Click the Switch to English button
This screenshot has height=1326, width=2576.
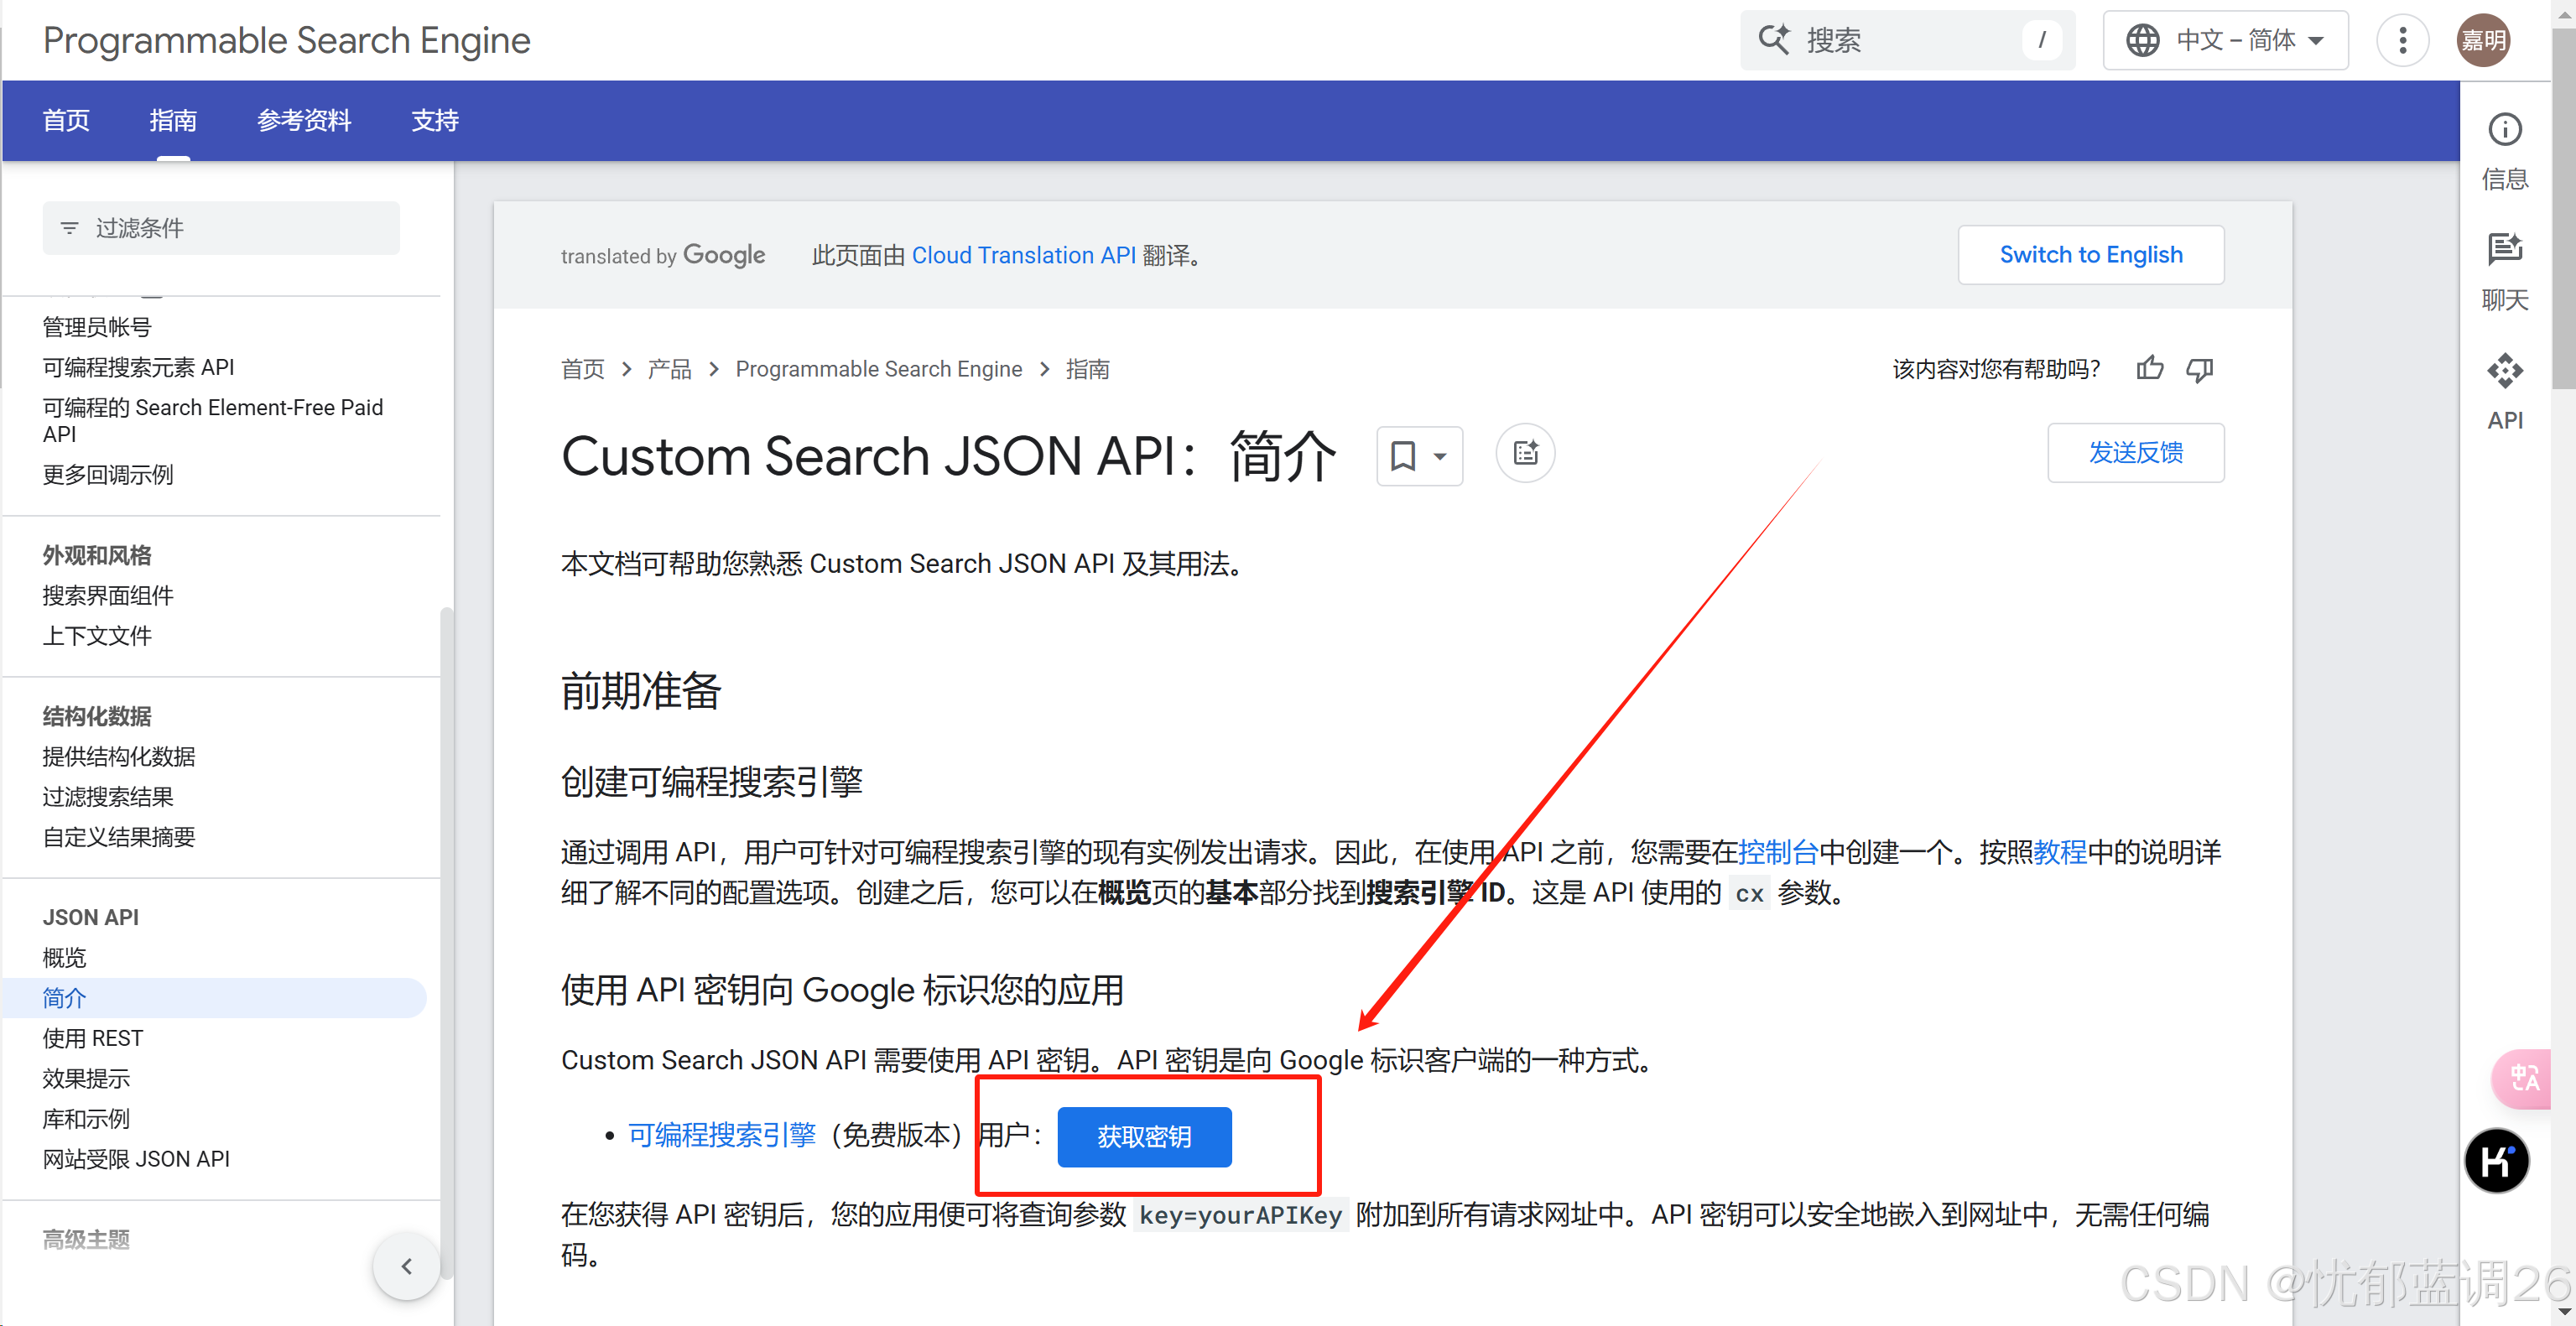pos(2090,255)
